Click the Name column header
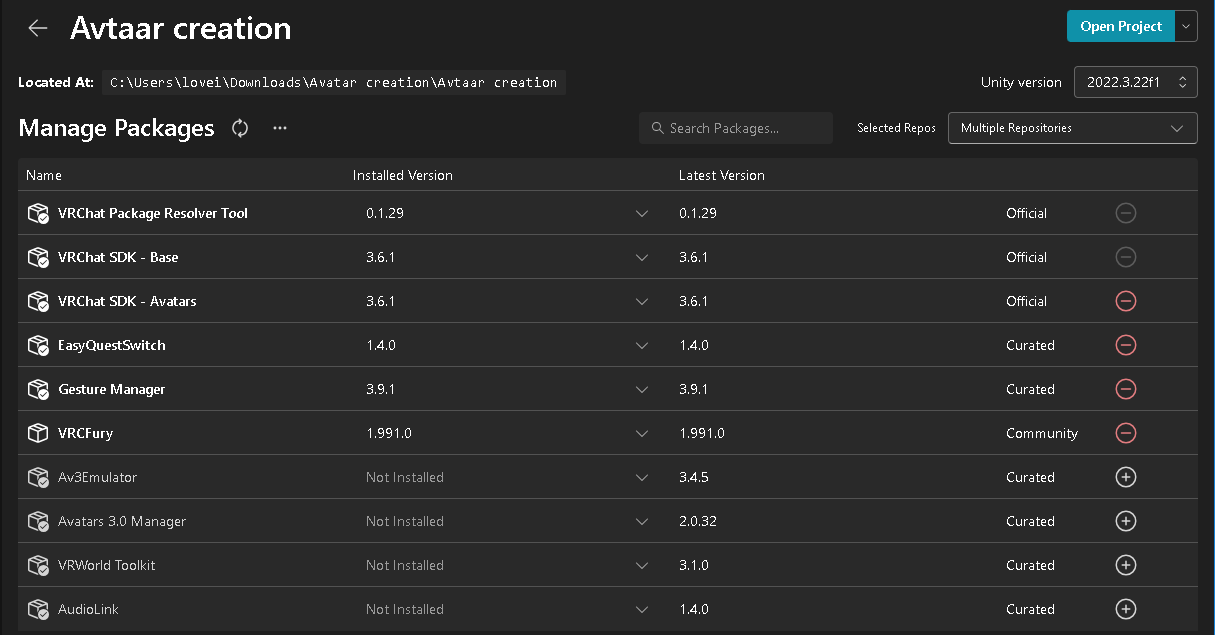 44,175
